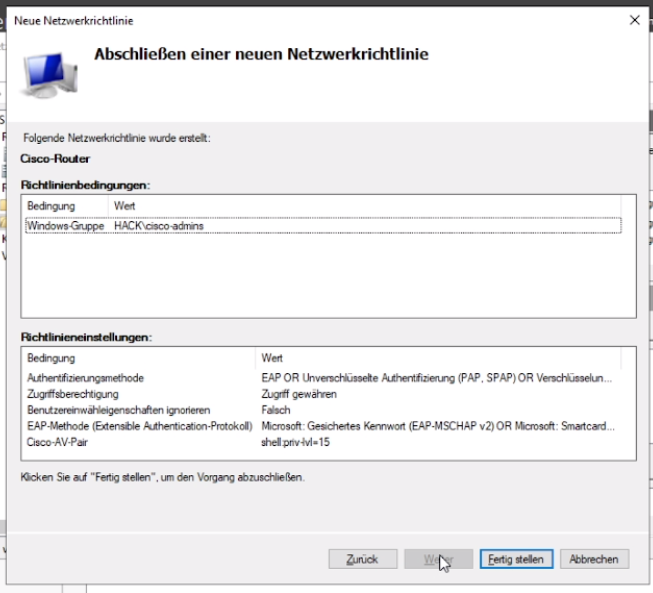Click the network policy computer icon

tap(50, 74)
